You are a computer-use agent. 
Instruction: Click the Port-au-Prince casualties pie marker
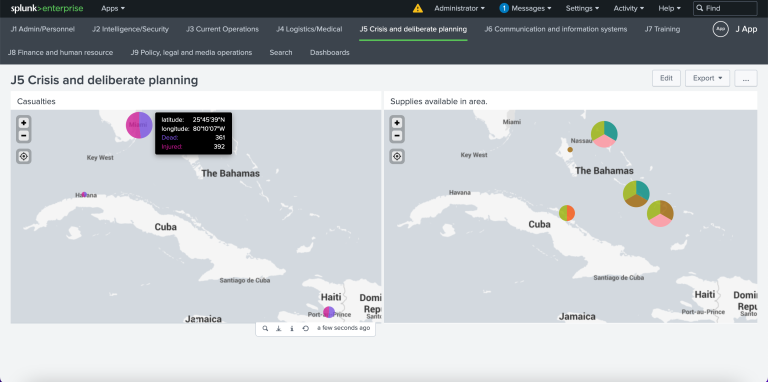[329, 312]
